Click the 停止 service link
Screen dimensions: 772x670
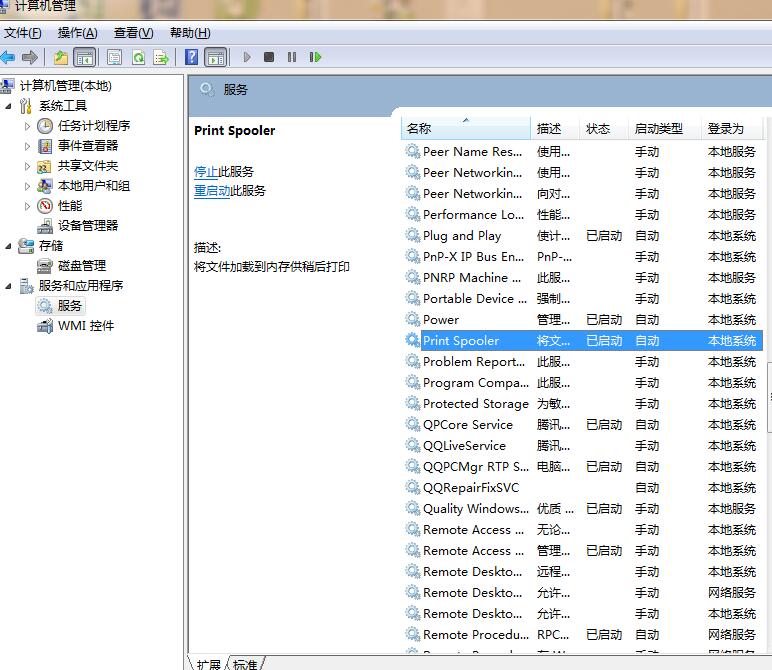point(206,172)
